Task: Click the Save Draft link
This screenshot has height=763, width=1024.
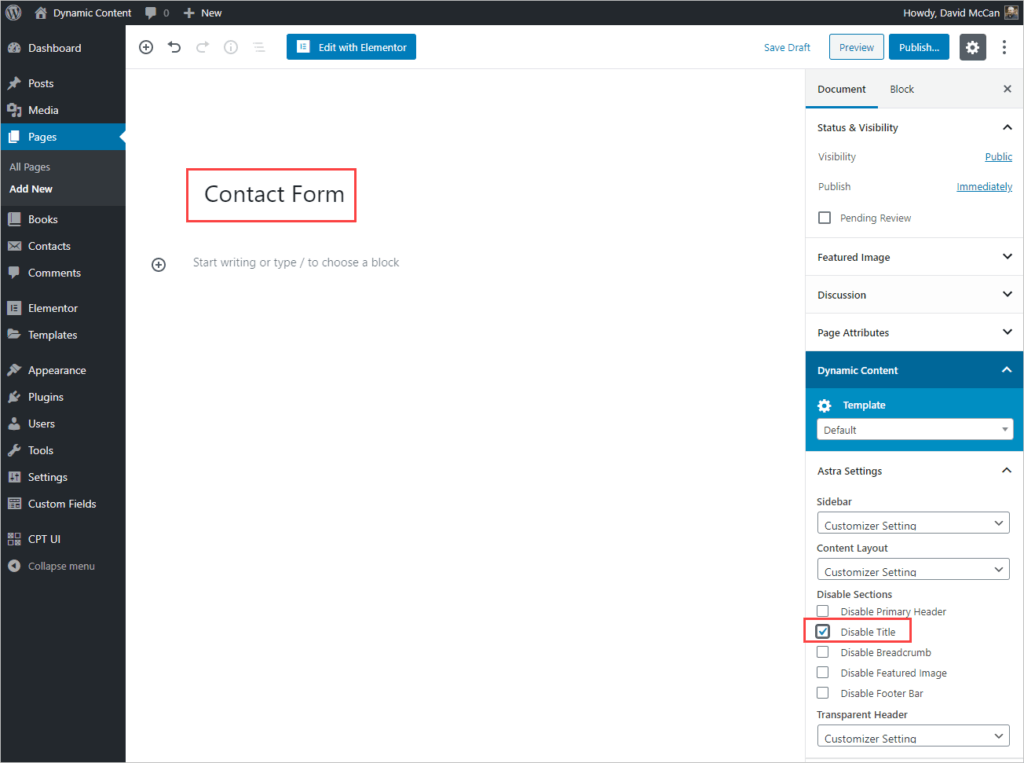Action: [787, 47]
